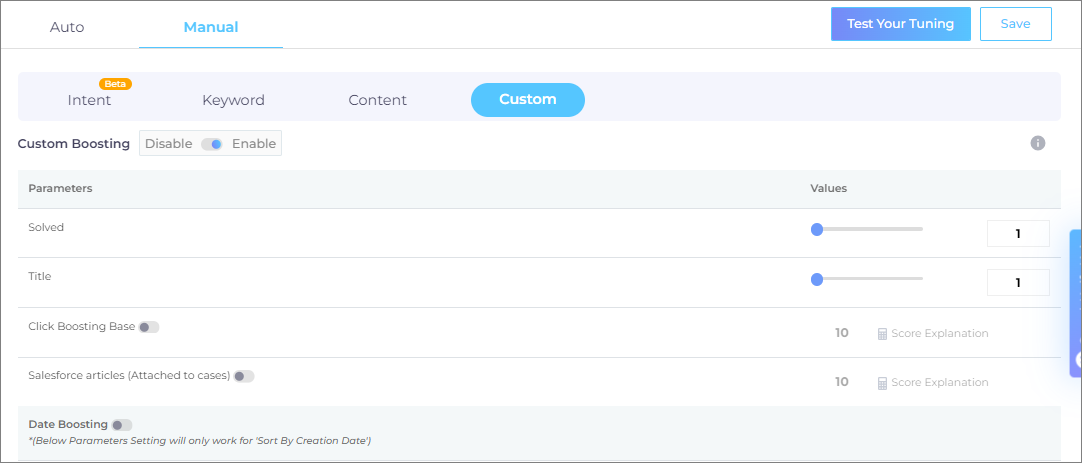Go to the Keyword tab
The image size is (1082, 463).
[233, 100]
